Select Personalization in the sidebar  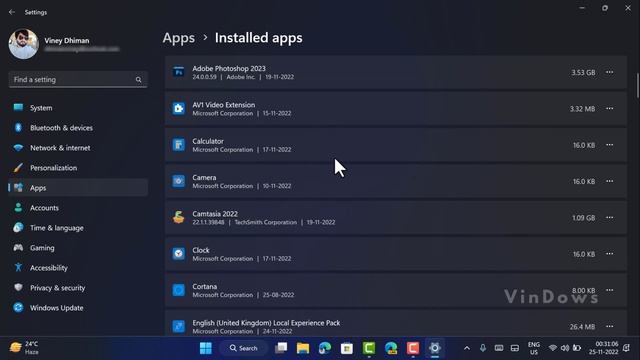pos(78,168)
